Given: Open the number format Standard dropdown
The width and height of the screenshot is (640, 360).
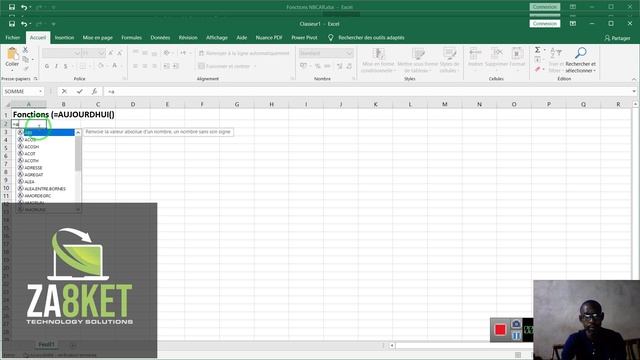Looking at the screenshot, I should [x=349, y=53].
